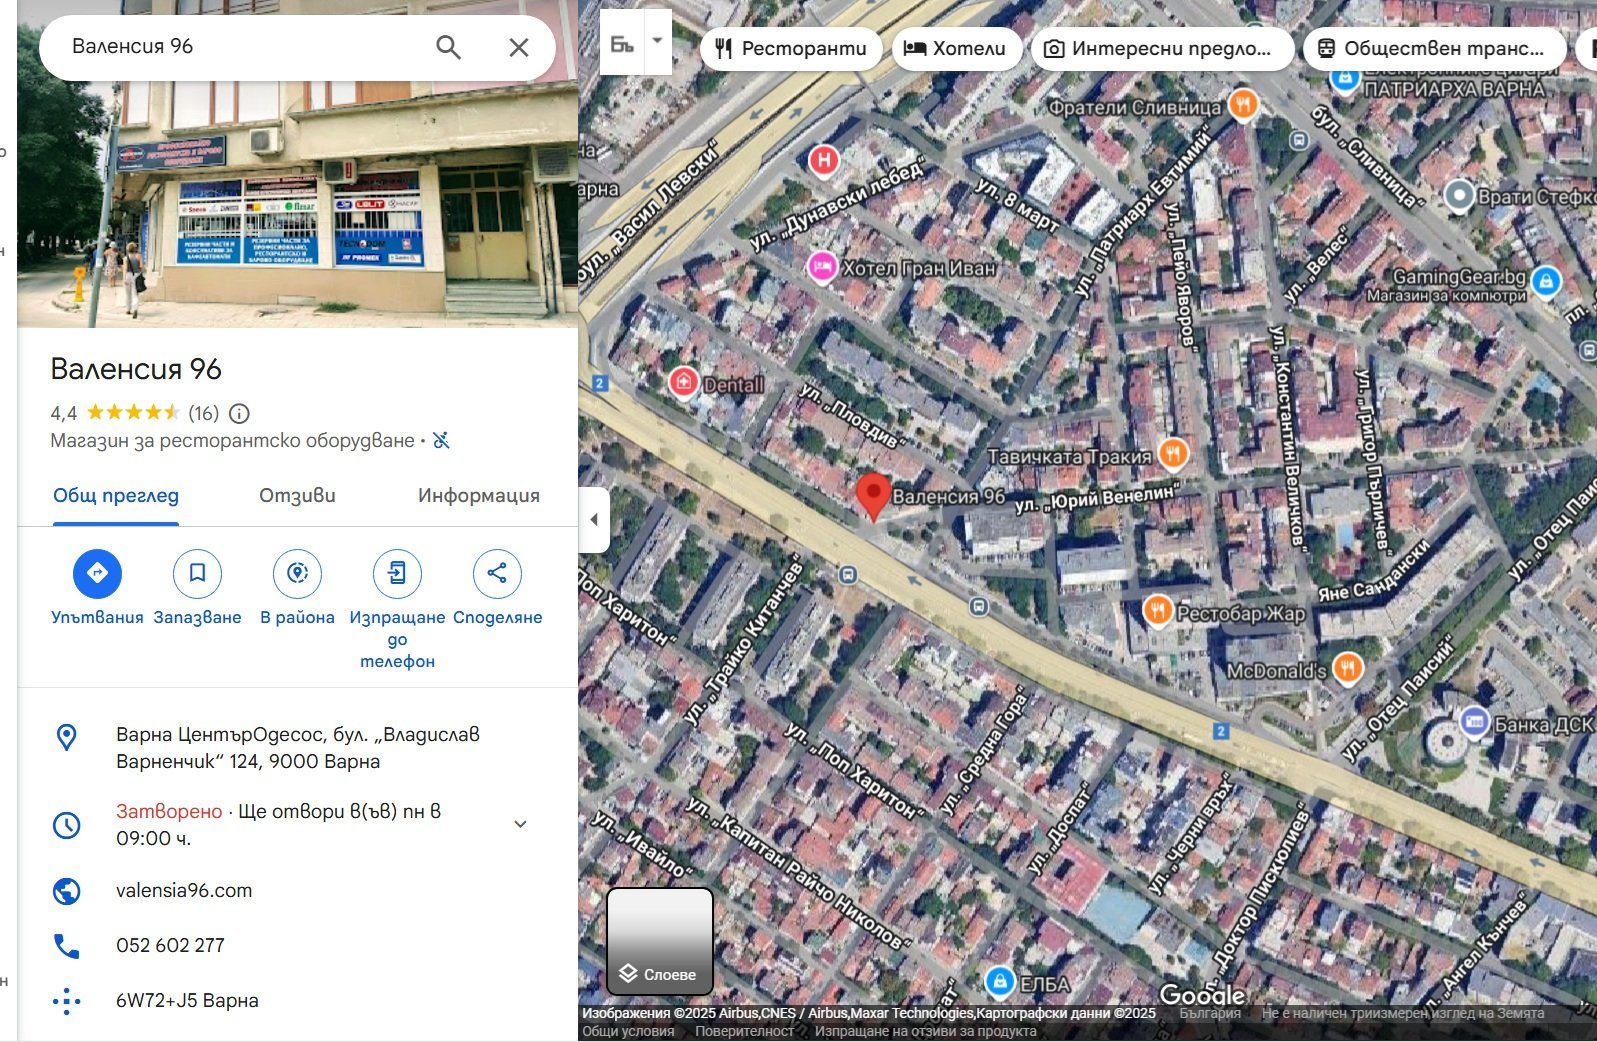This screenshot has height=1042, width=1597.
Task: Switch to the Отзиви tab
Action: (x=297, y=495)
